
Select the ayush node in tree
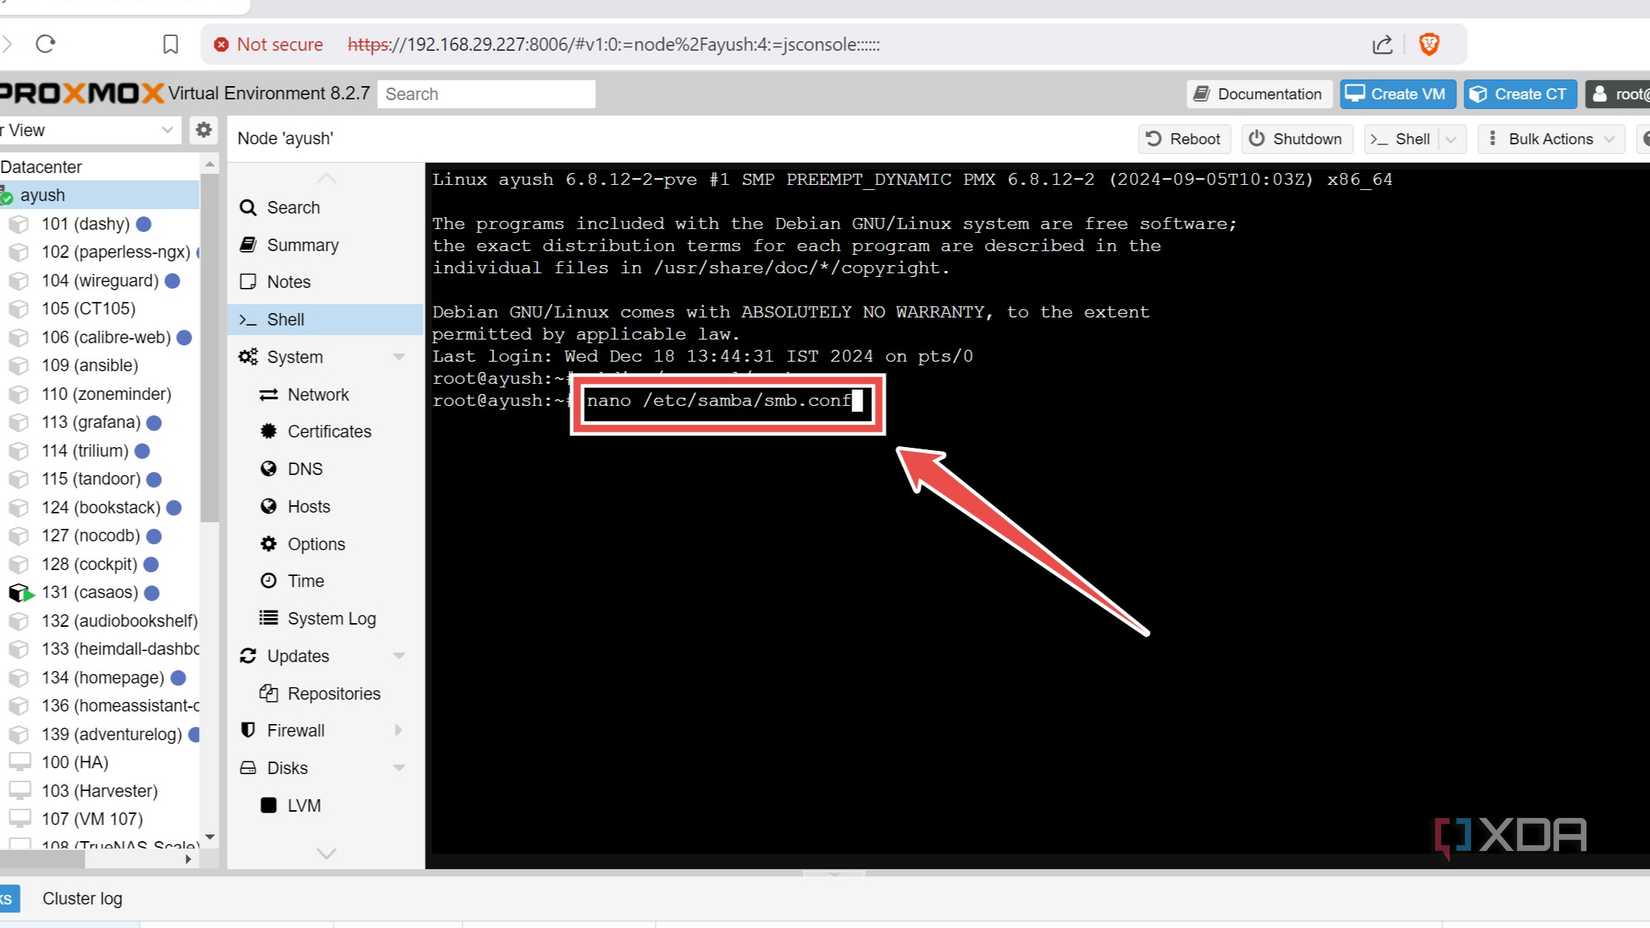point(100,195)
